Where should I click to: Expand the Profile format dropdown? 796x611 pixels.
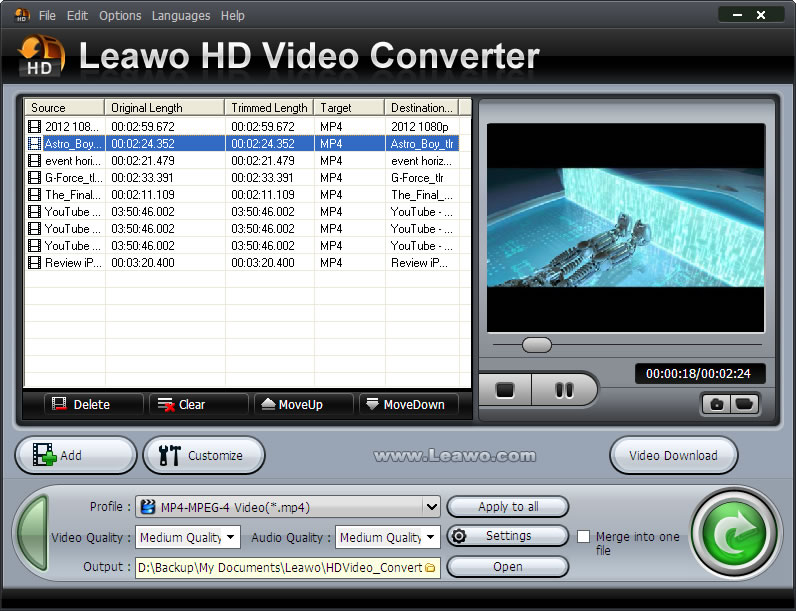tap(431, 506)
